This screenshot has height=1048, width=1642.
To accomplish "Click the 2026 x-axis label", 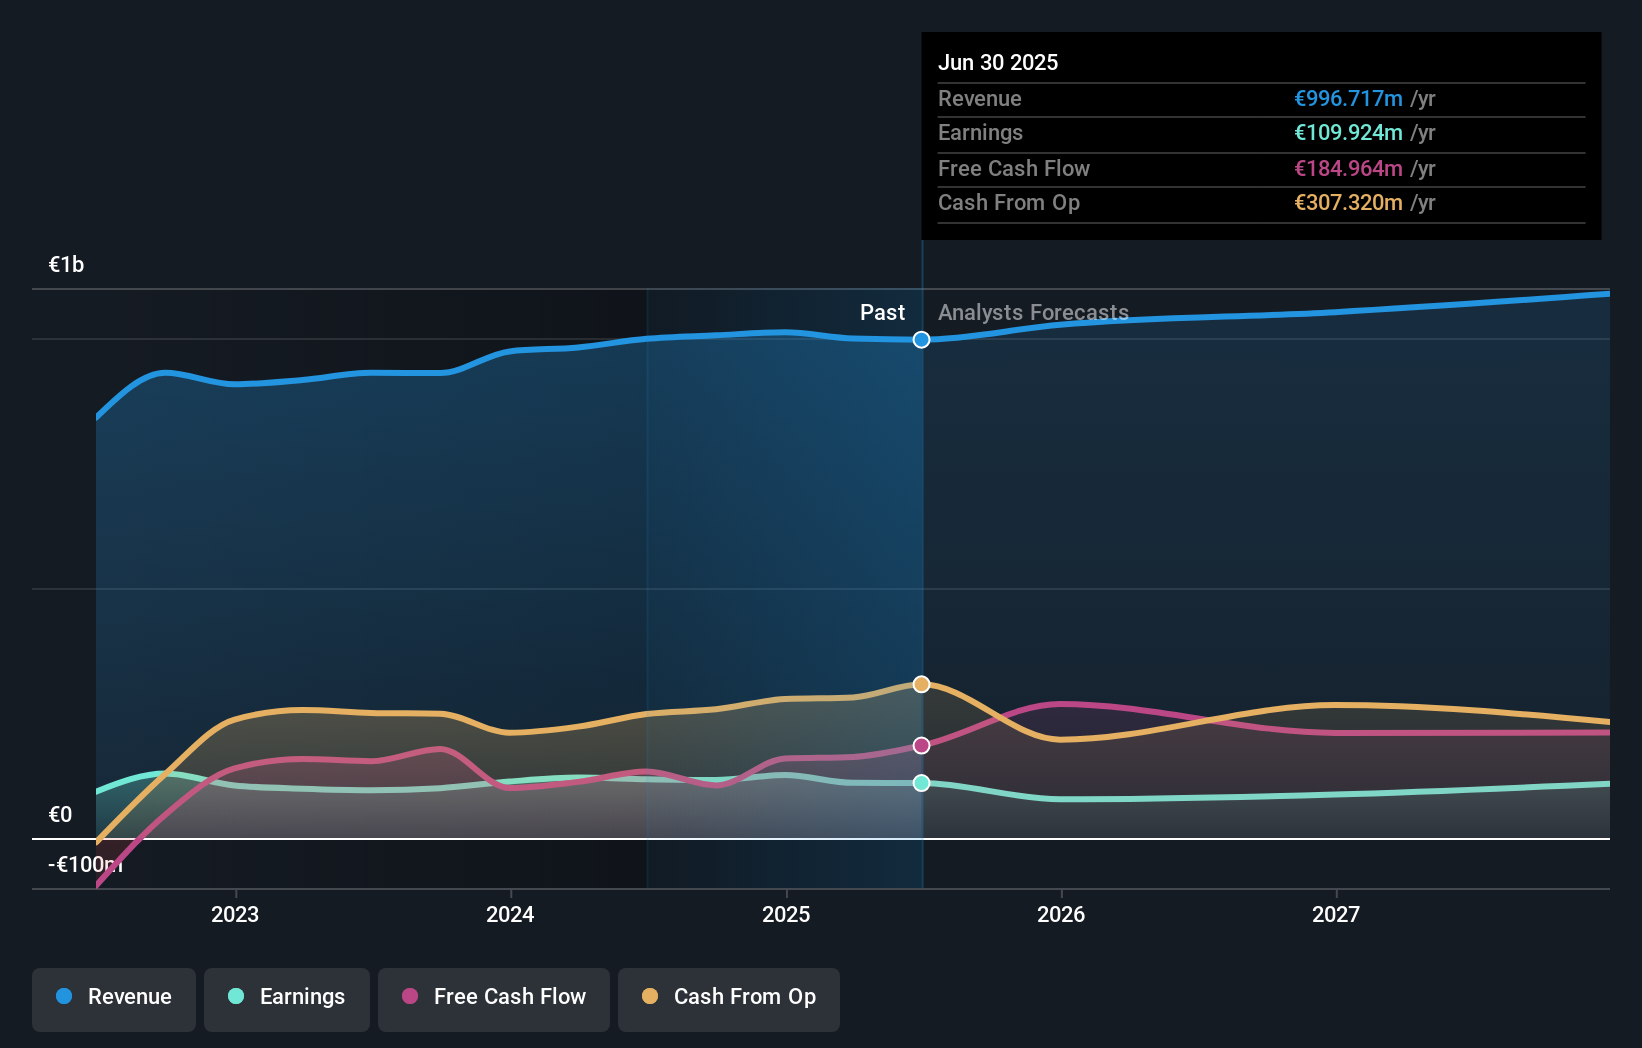I will [x=1061, y=914].
